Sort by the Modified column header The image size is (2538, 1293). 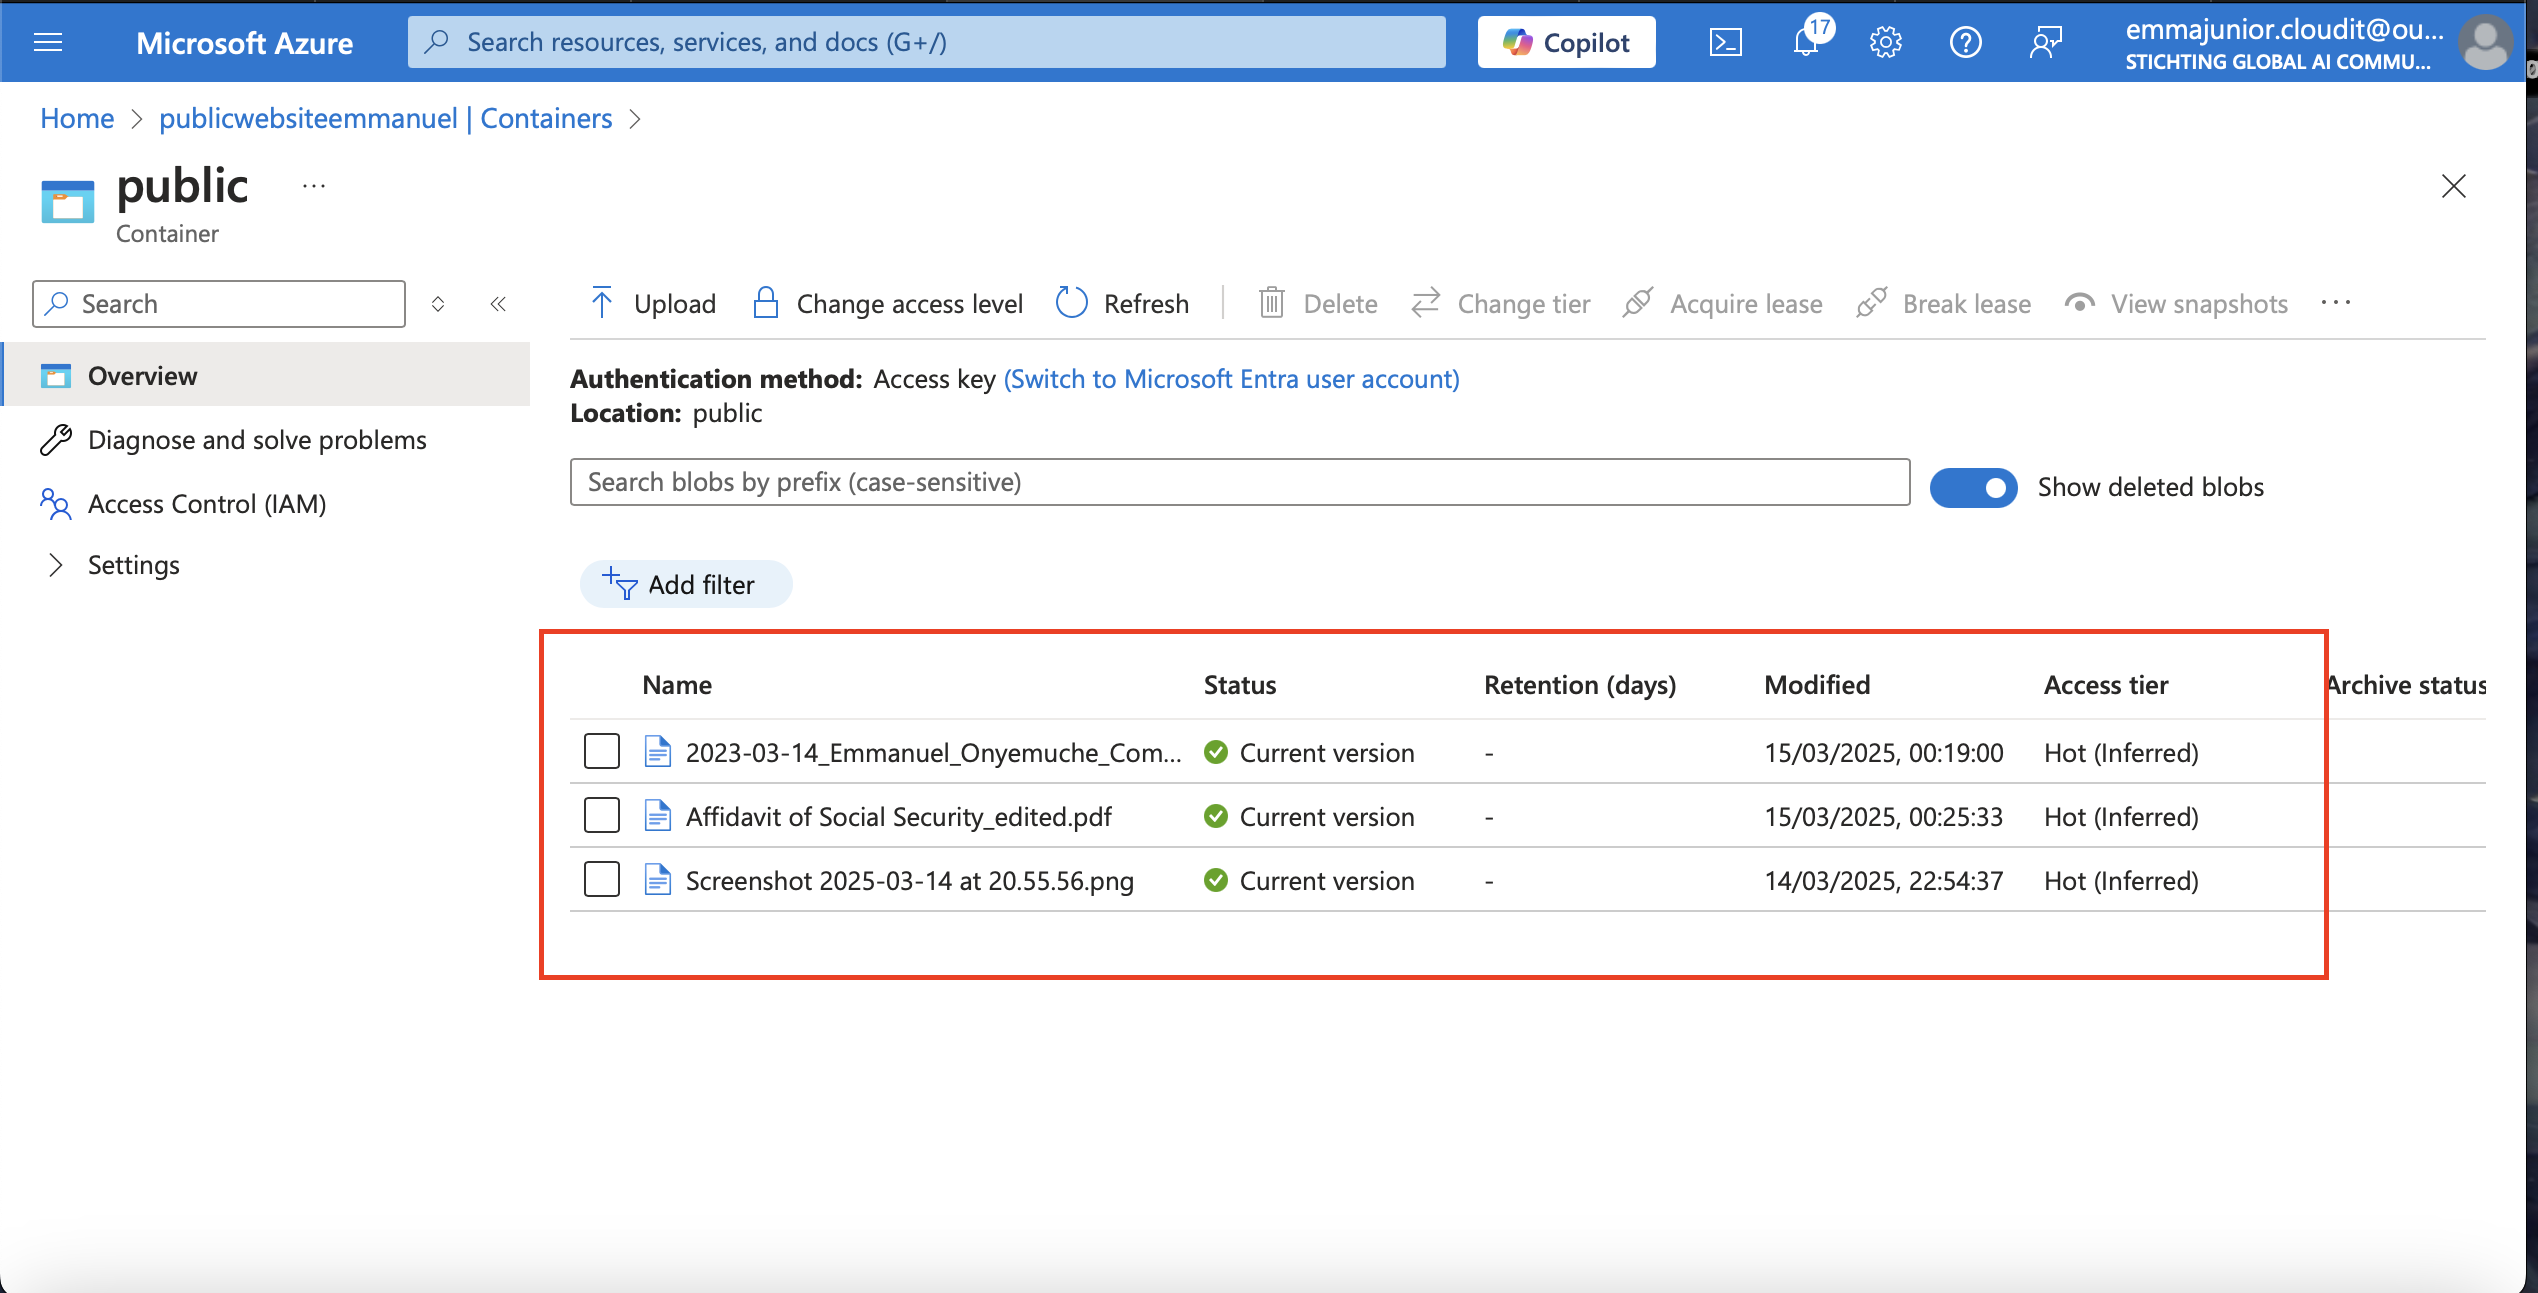coord(1817,685)
